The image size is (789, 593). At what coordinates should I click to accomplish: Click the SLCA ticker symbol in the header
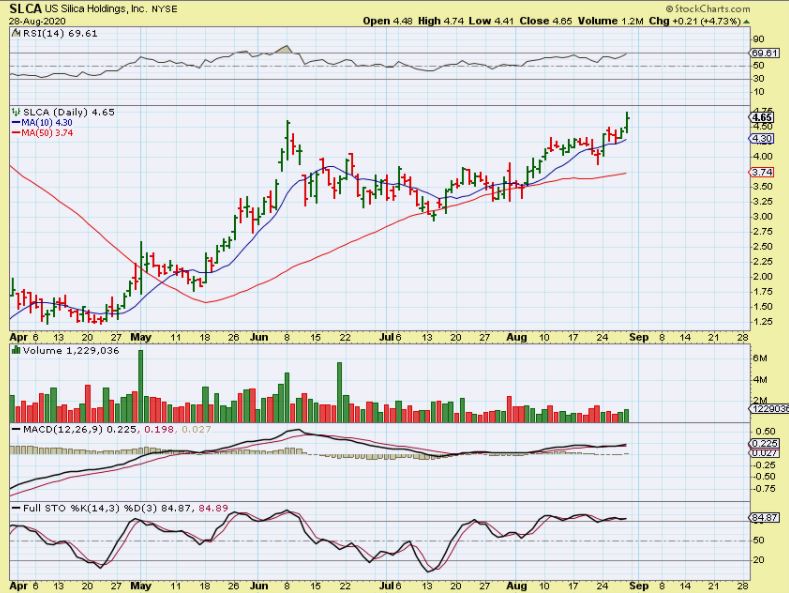coord(26,8)
